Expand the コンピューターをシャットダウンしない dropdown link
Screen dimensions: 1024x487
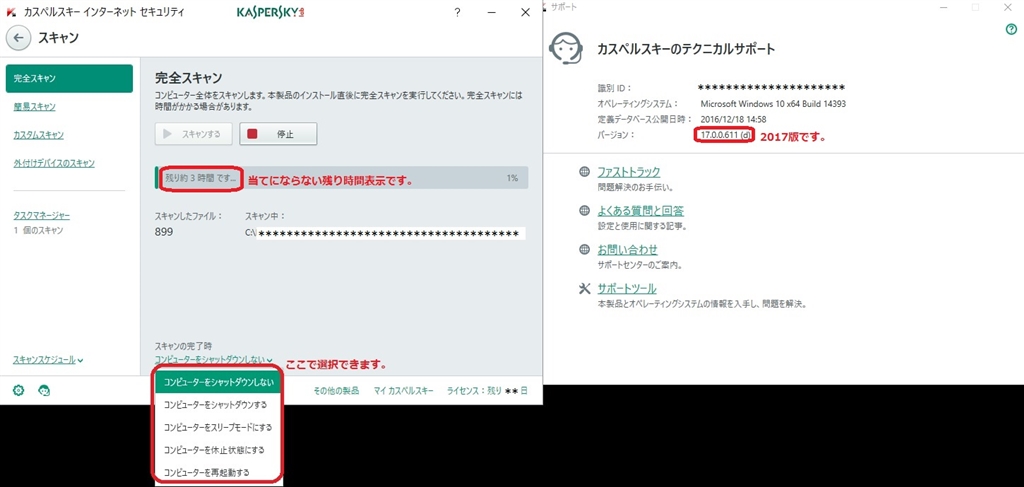214,360
